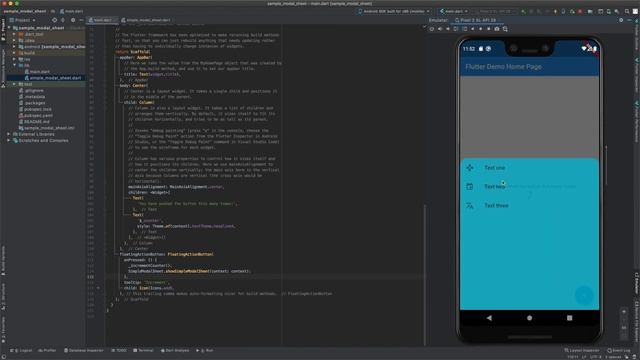Open Project panel gear options
The image size is (640, 360).
[73, 20]
